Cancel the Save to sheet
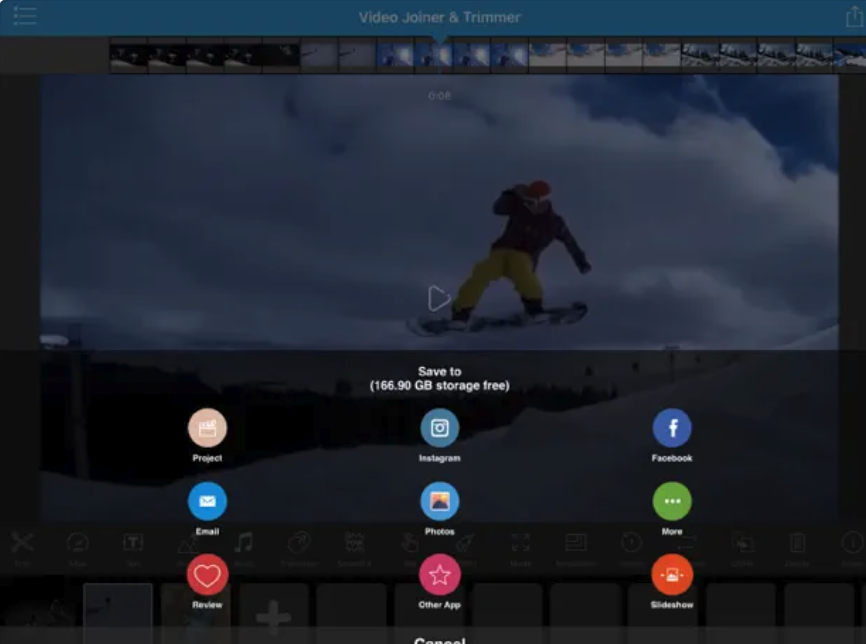Image resolution: width=866 pixels, height=644 pixels. tap(440, 640)
